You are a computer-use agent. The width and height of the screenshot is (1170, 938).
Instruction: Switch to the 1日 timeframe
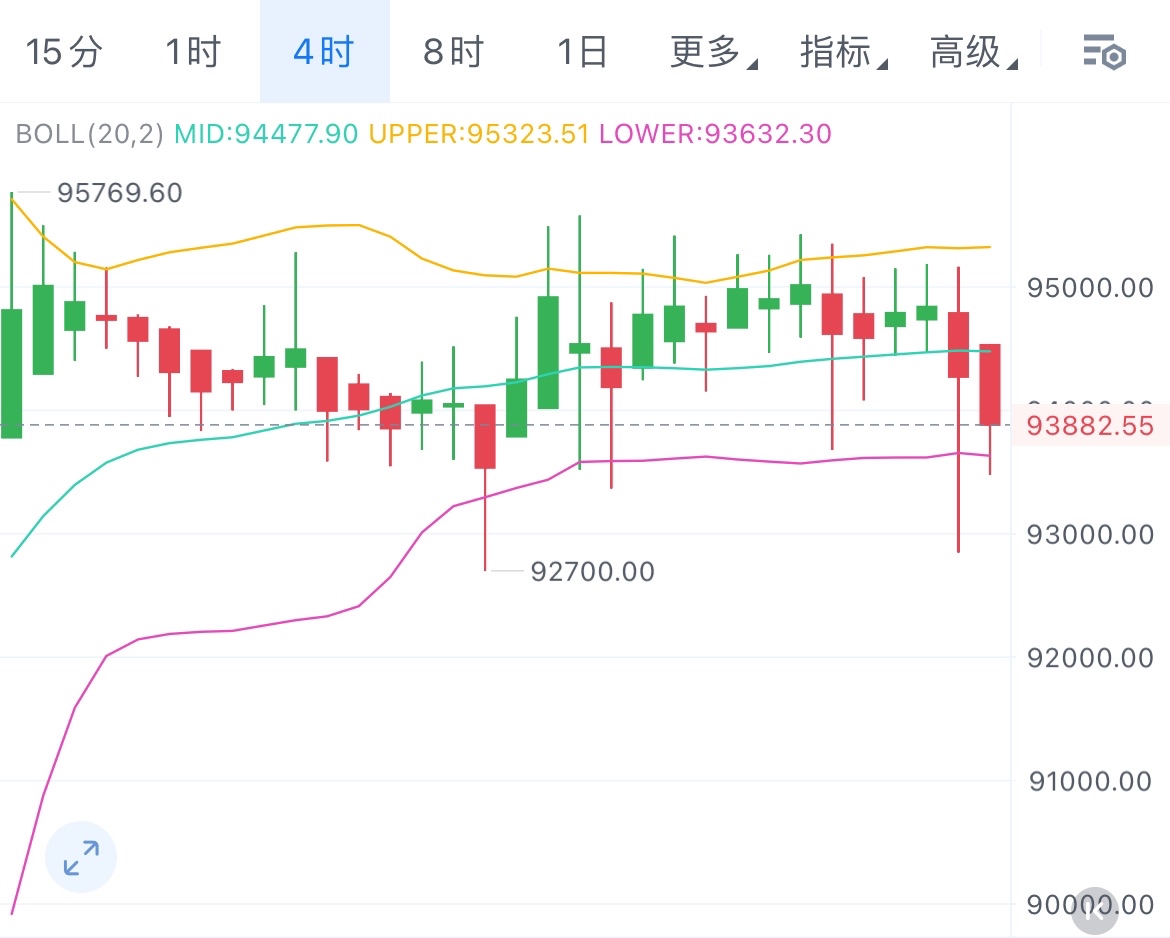[x=582, y=52]
